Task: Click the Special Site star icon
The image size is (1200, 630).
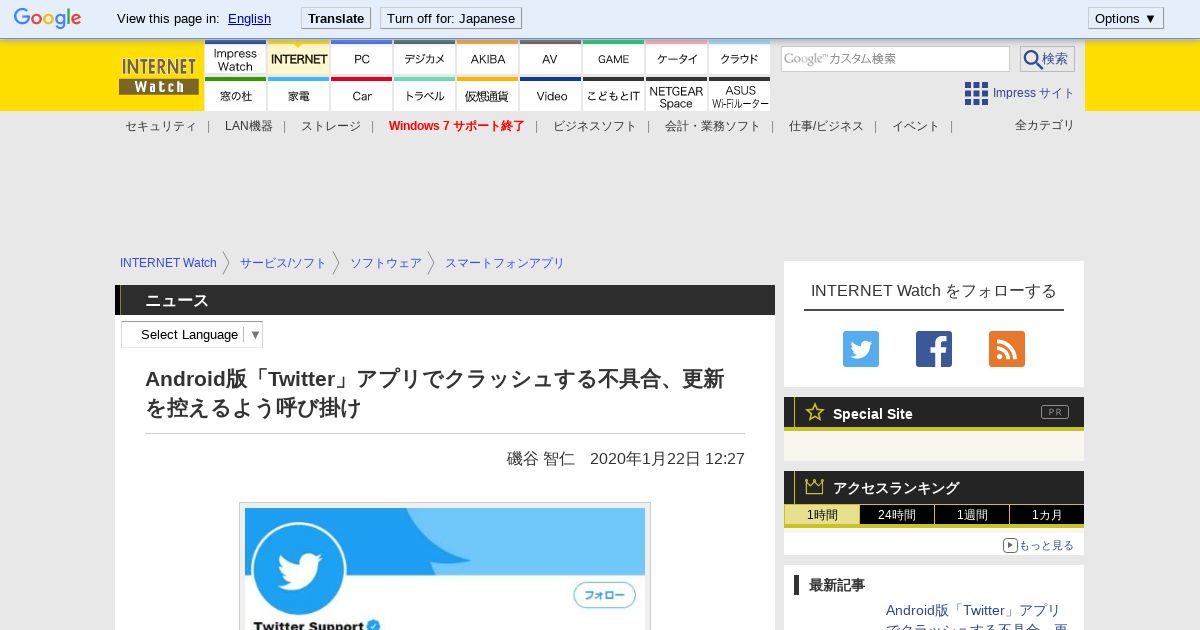Action: click(x=815, y=412)
